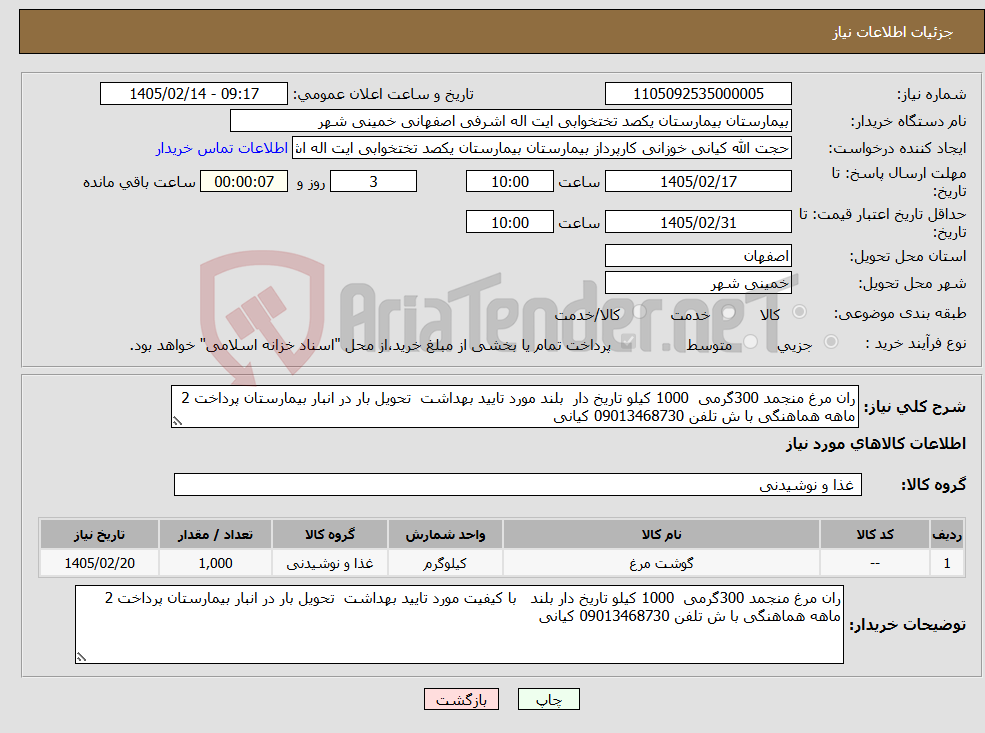The image size is (985, 733).
Task: Click the announcement date field 1405/02/14 - 09:17
Action: (193, 94)
